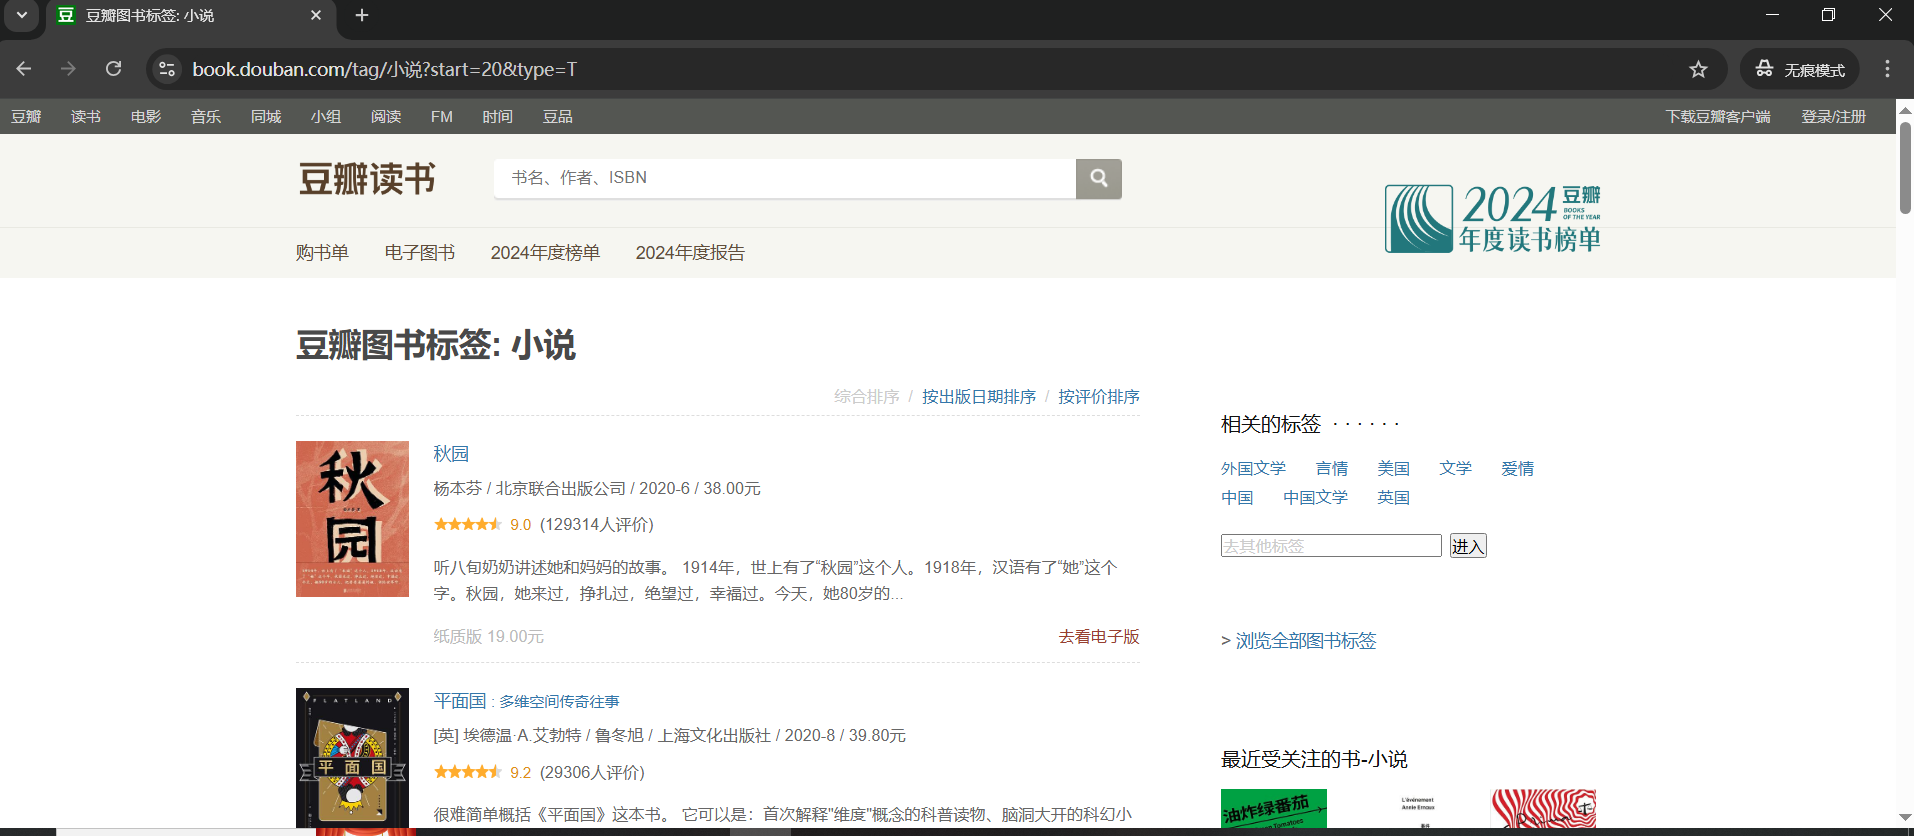
Task: Close the 豆瓣图书标签 tab
Action: [x=316, y=15]
